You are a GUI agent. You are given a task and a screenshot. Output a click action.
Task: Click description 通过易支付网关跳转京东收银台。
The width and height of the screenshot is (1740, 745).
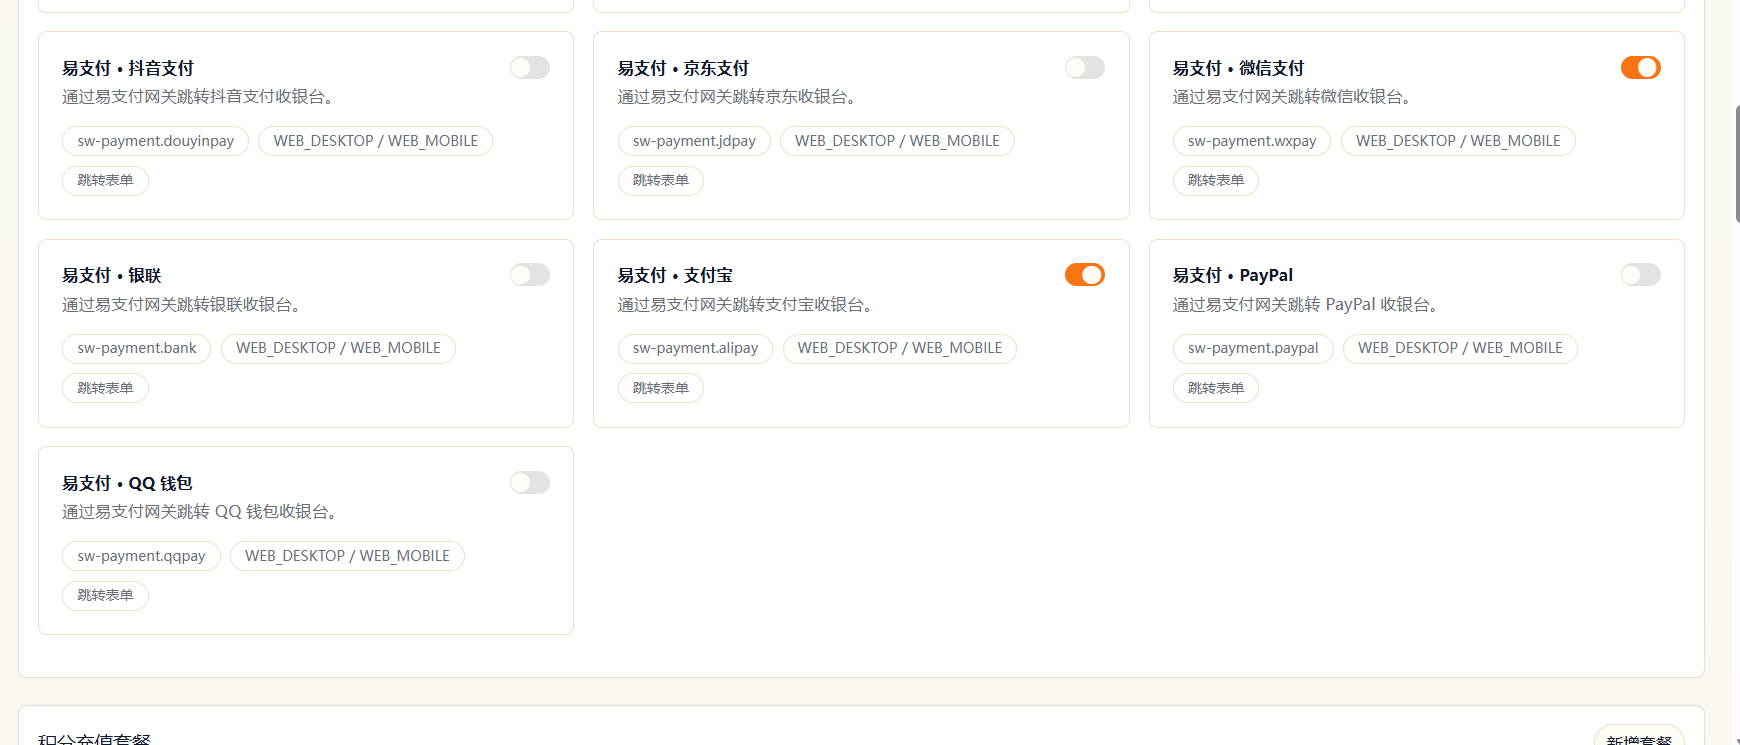(x=740, y=97)
